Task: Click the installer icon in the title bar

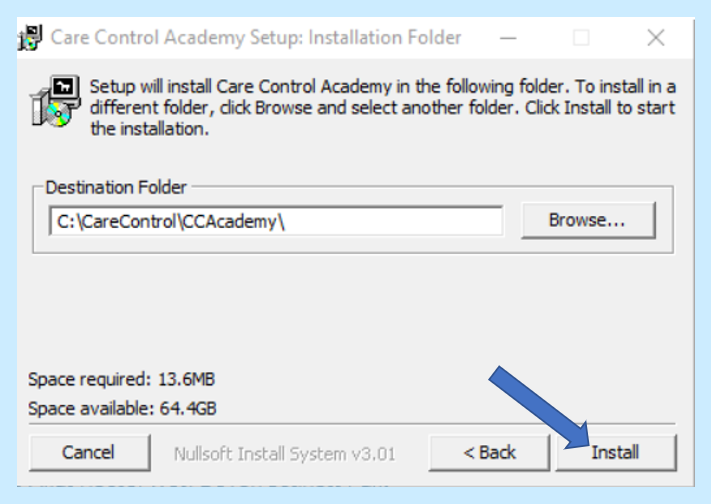Action: pos(30,38)
